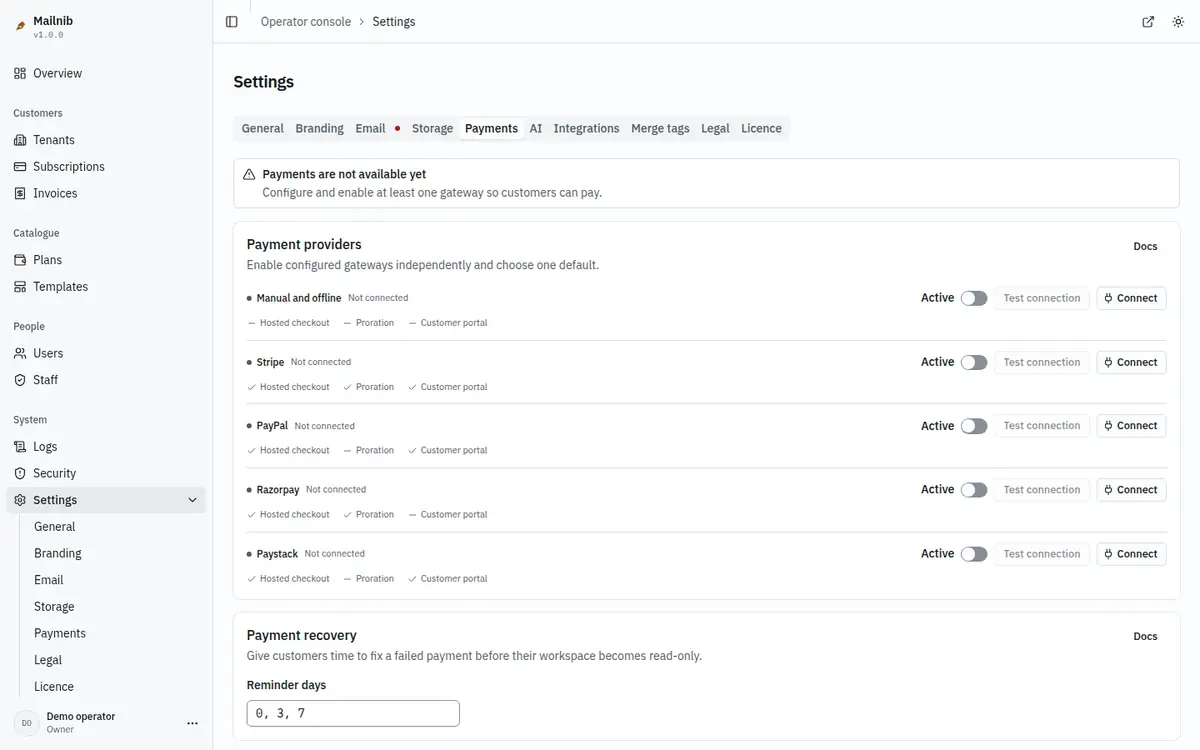Screen dimensions: 1200x750
Task: Enable Manual and offline Active switch
Action: pyautogui.click(x=974, y=298)
